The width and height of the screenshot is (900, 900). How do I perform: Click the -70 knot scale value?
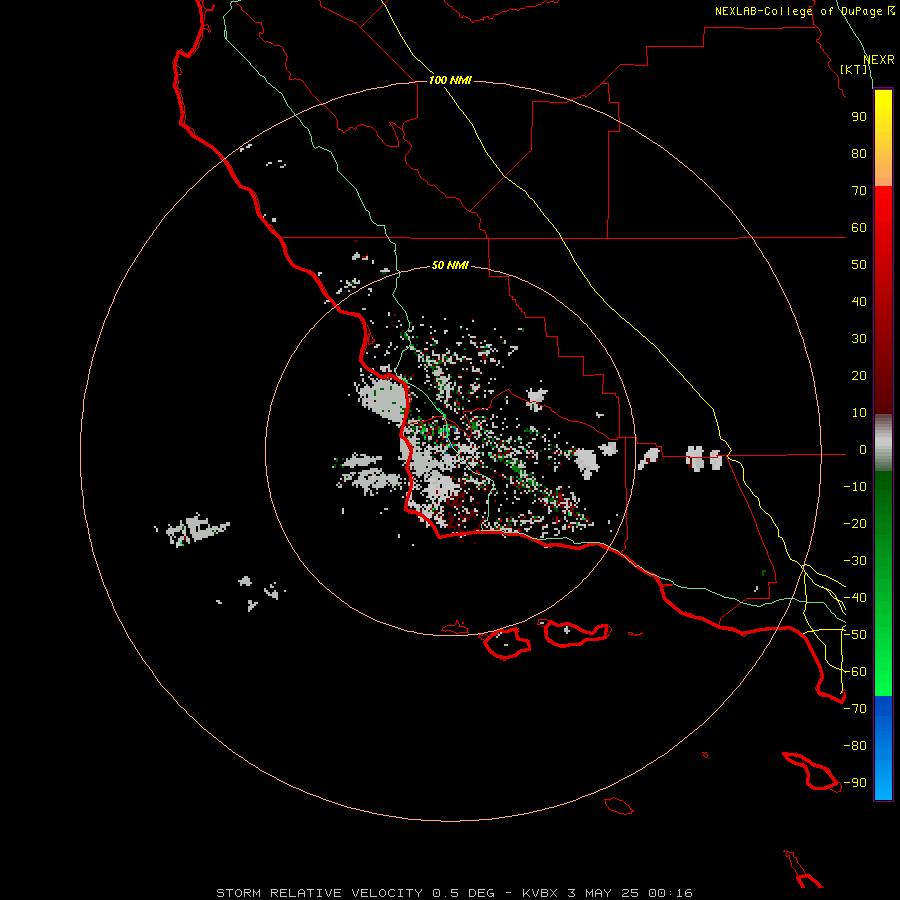pyautogui.click(x=855, y=709)
